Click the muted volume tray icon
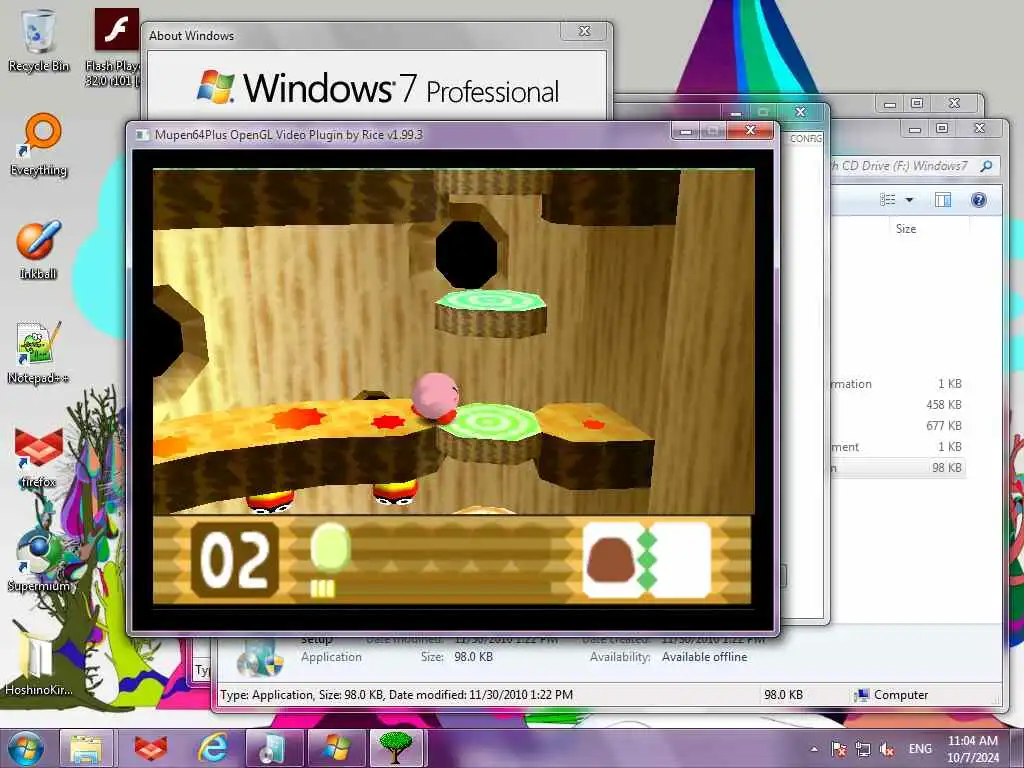Screen dimensions: 1024x768 [x=887, y=749]
